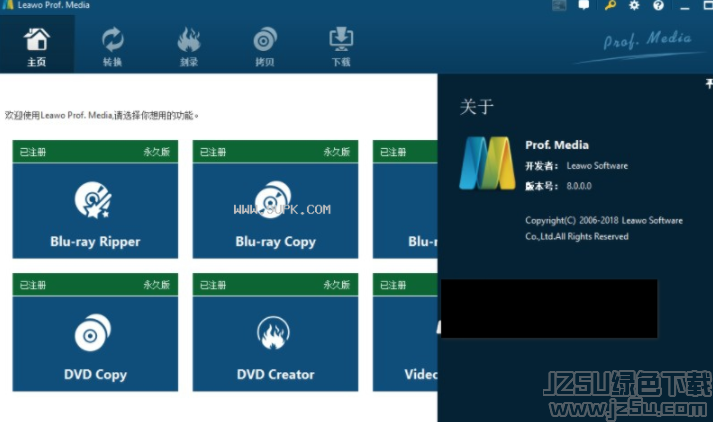Image resolution: width=713 pixels, height=422 pixels.
Task: Click the DVD Copy discs icon
Action: [x=93, y=332]
